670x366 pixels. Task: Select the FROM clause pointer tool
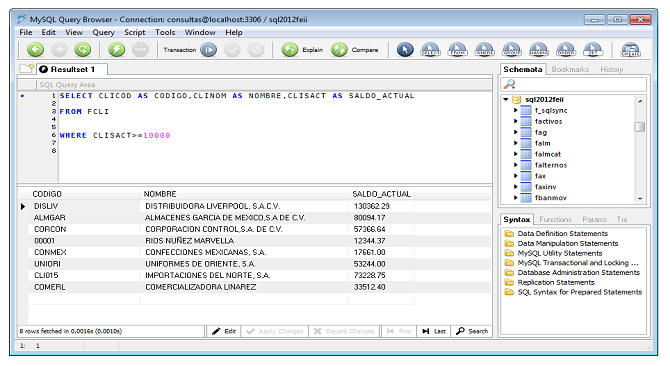click(457, 50)
